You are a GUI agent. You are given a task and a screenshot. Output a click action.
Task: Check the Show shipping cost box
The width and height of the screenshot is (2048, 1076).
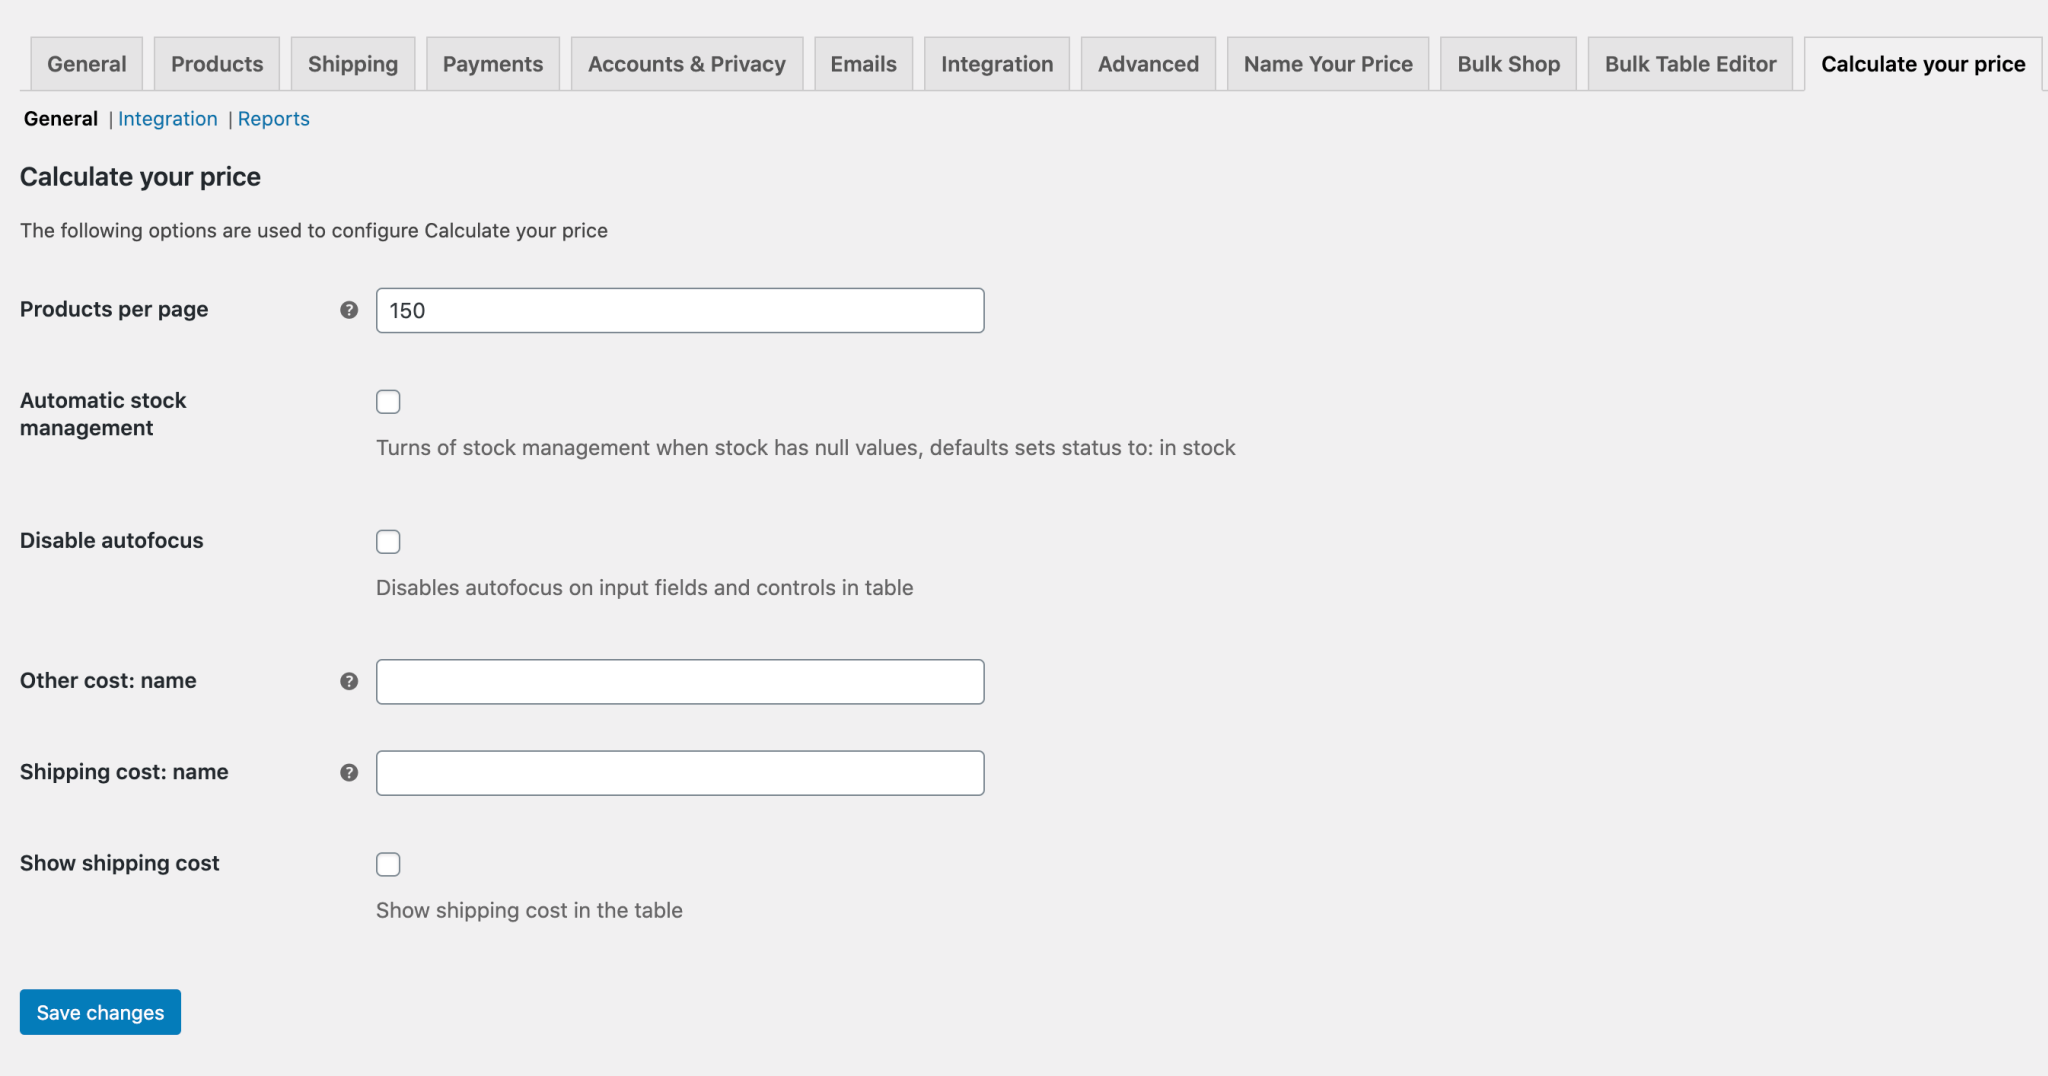coord(388,864)
